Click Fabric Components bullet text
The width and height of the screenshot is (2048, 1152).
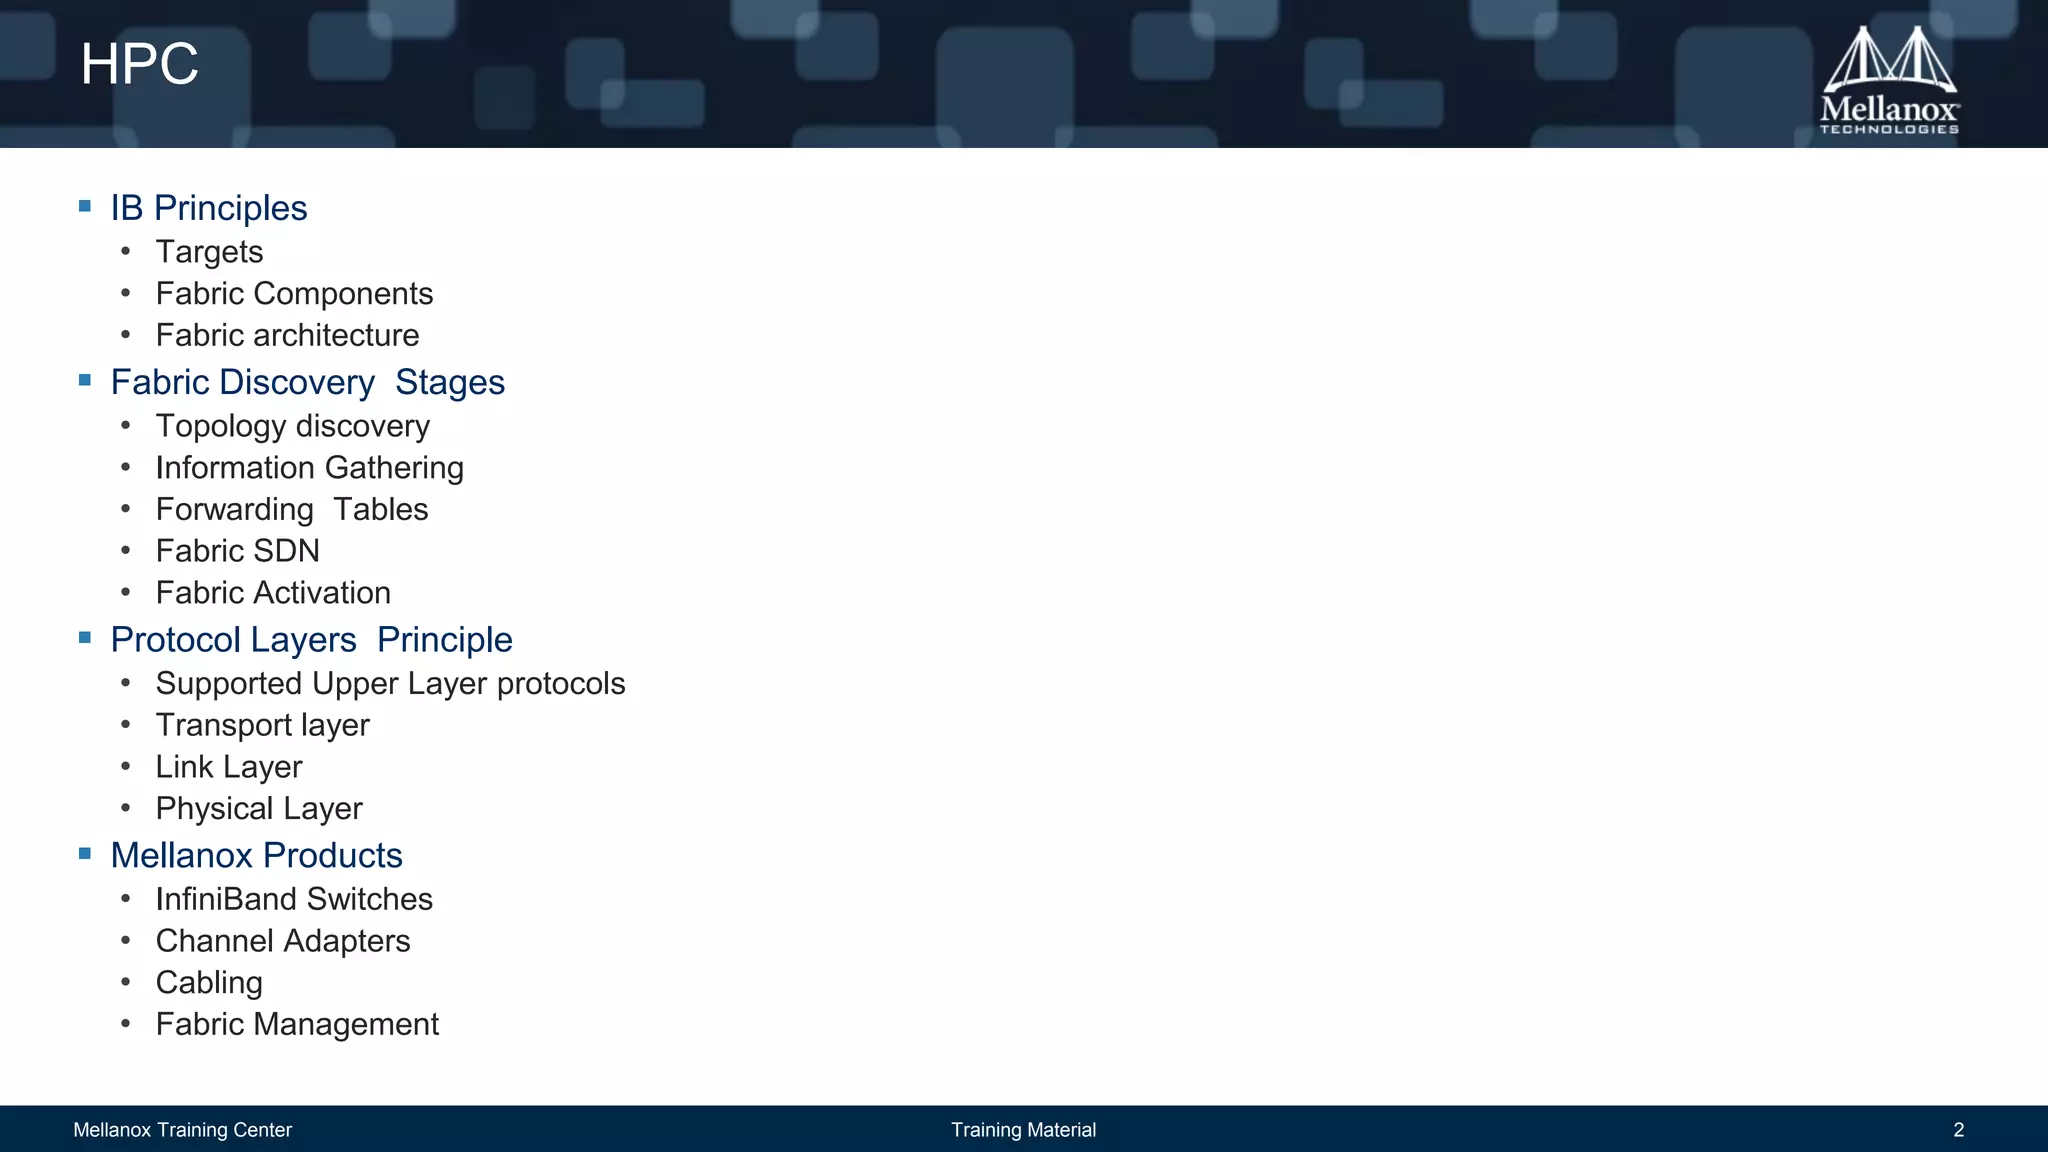point(294,294)
